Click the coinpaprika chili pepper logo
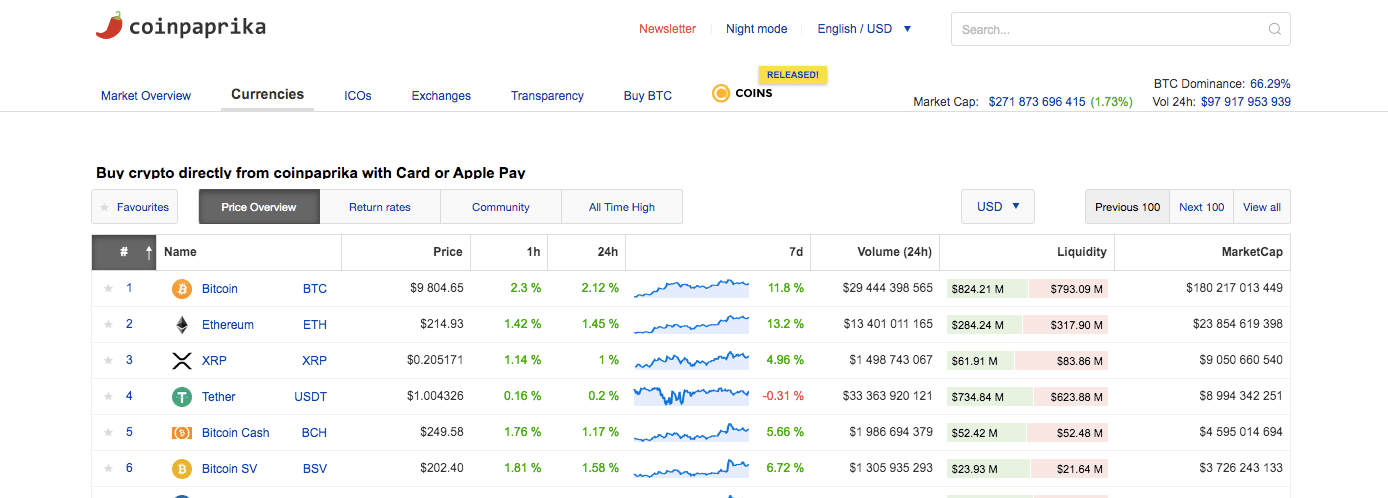1388x498 pixels. [x=109, y=26]
